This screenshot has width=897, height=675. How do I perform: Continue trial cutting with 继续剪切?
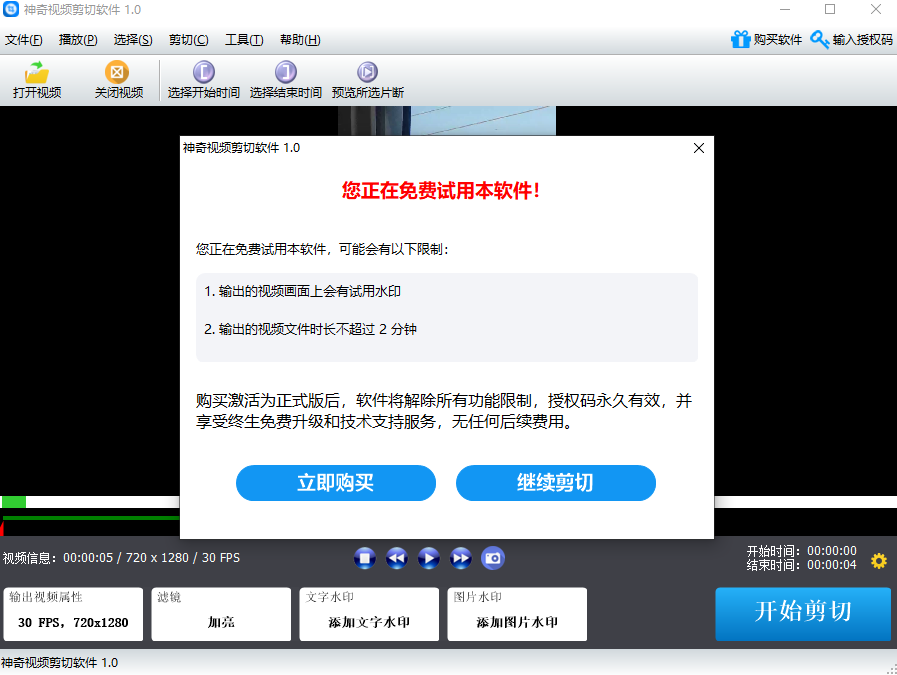[x=555, y=483]
